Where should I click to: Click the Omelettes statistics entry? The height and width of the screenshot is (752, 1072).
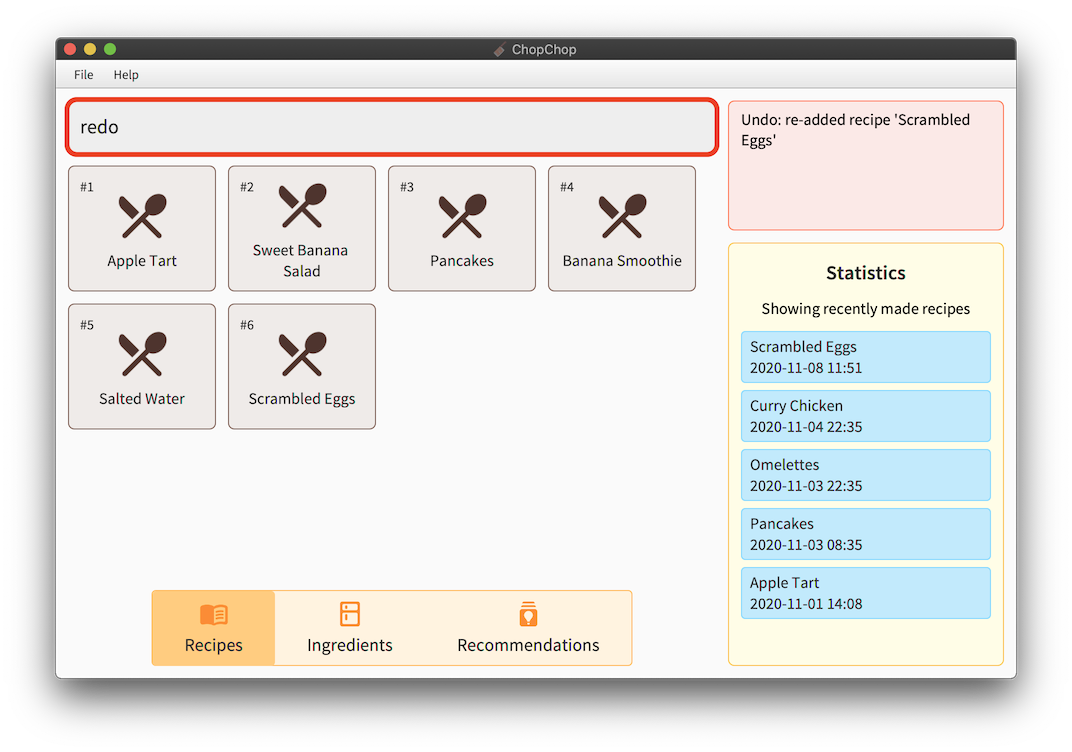[866, 475]
